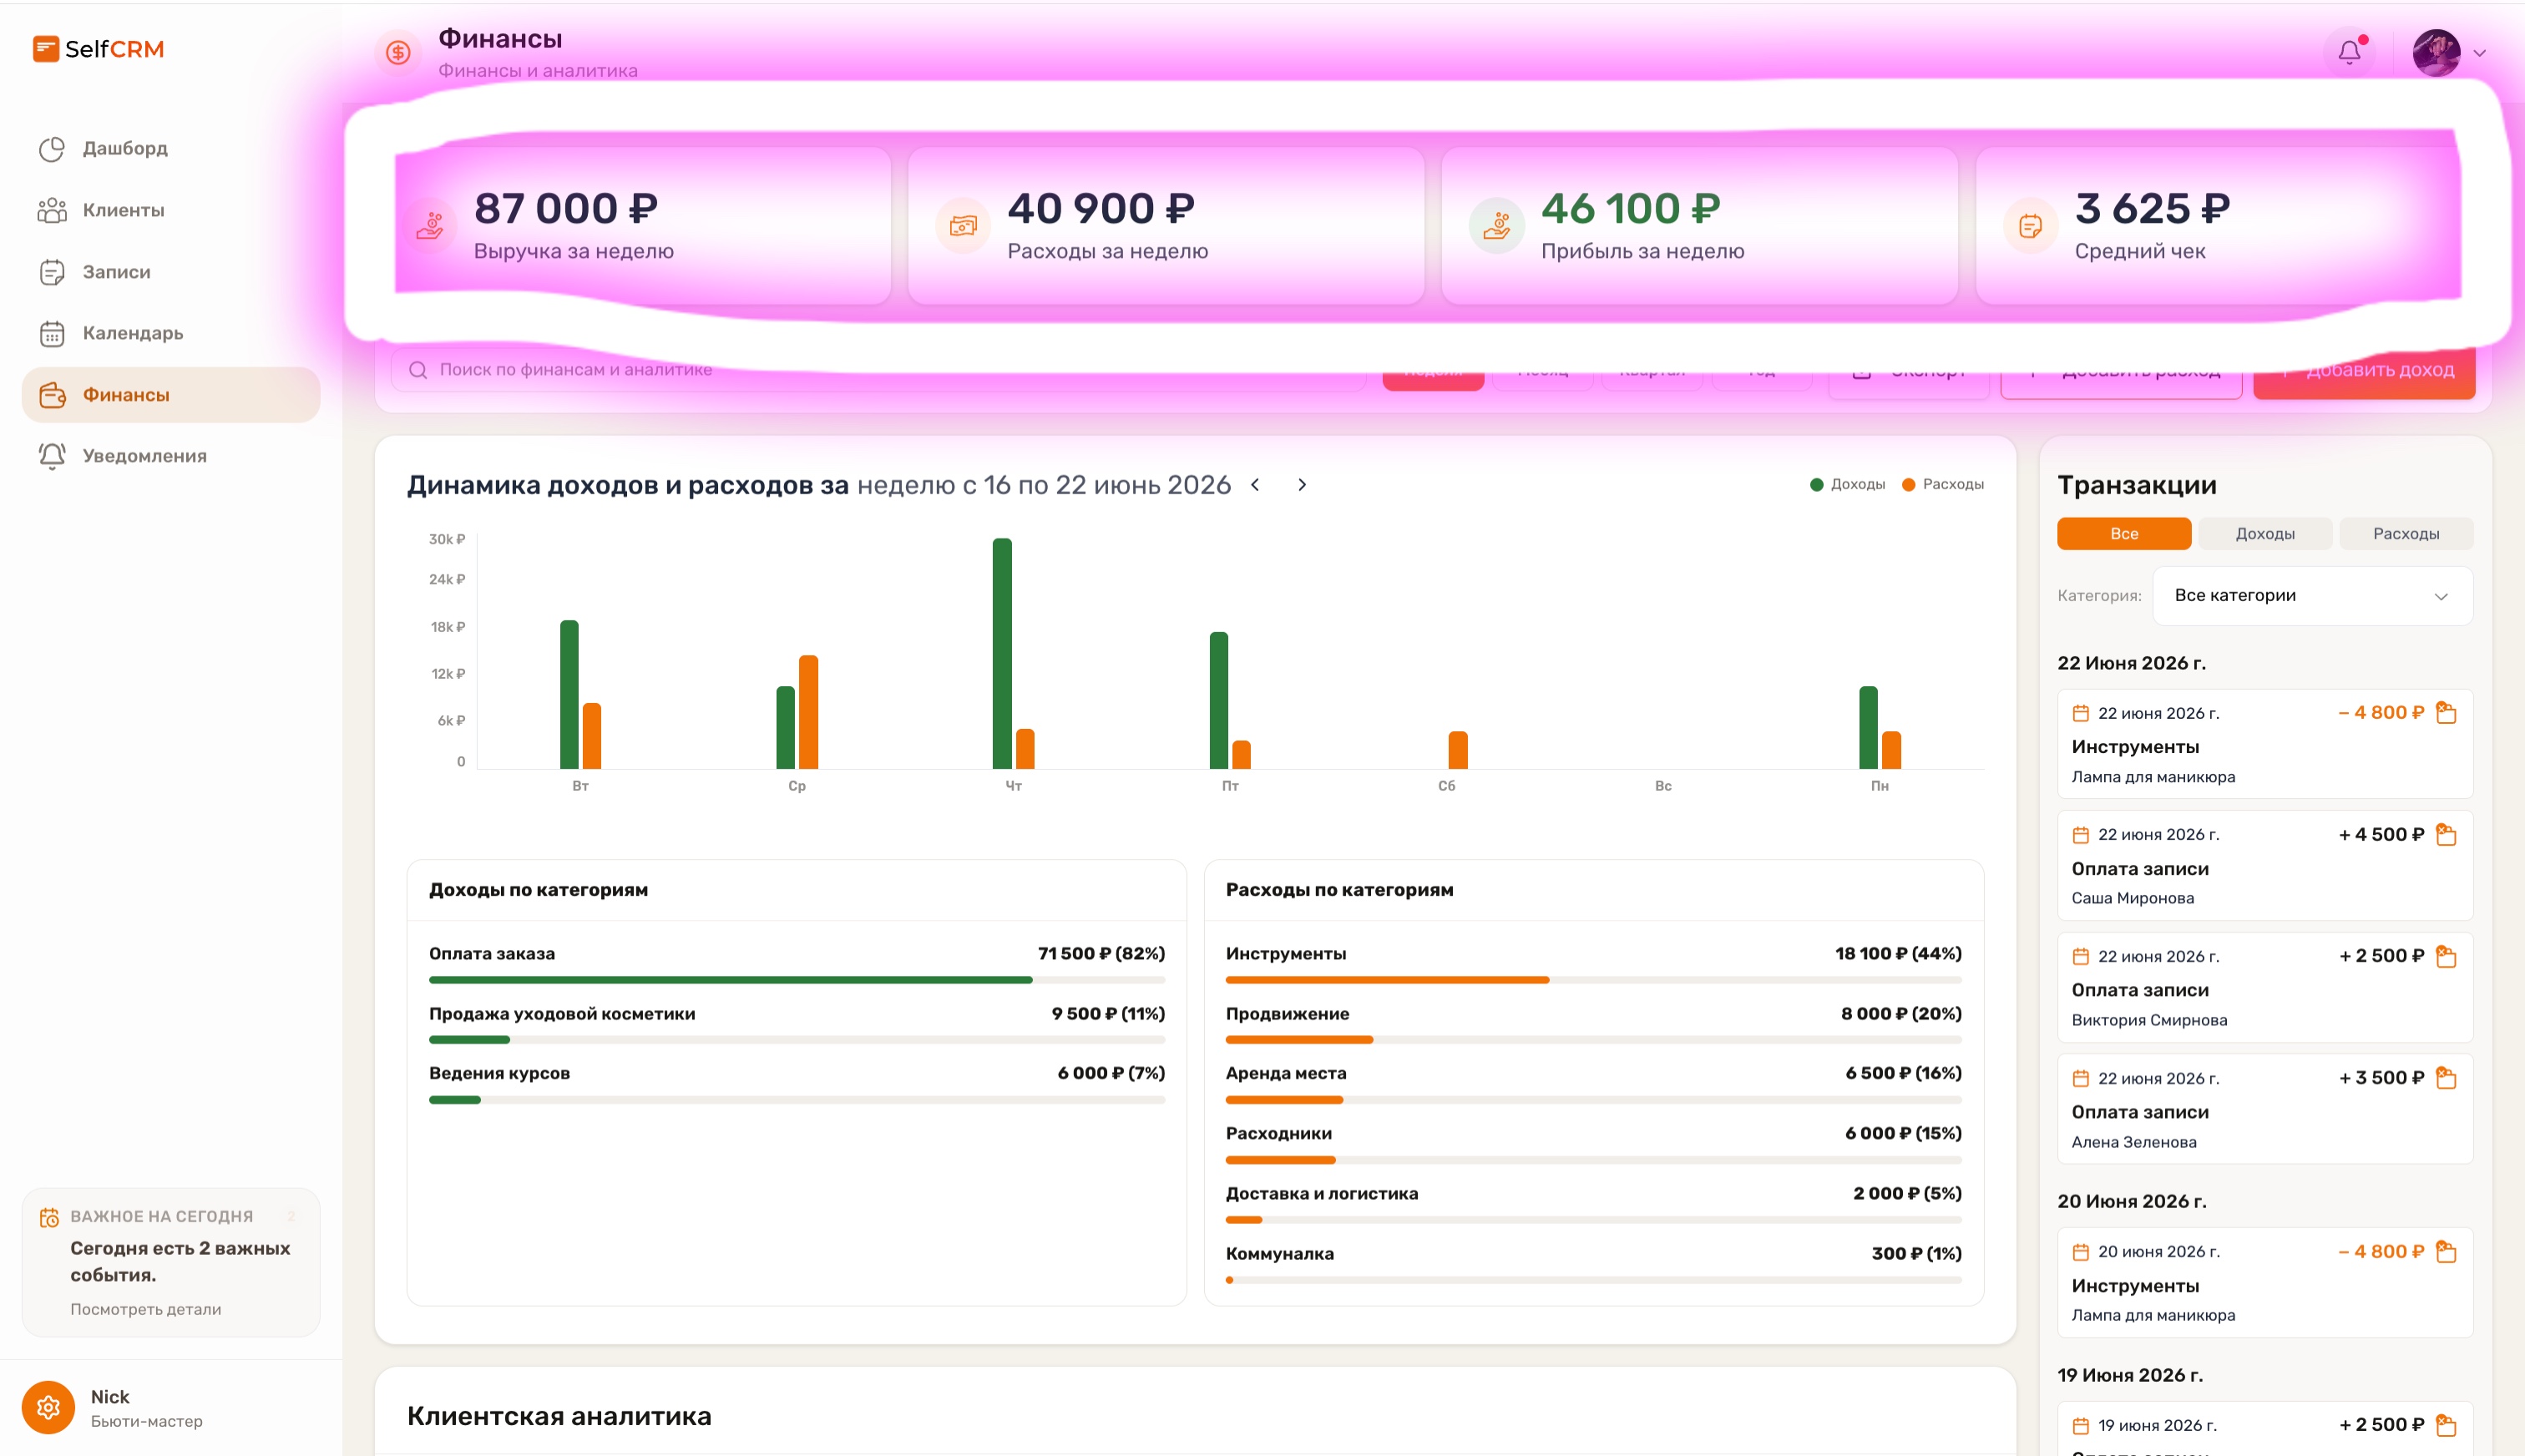Click the folder icon on Саша Миронова transaction
The image size is (2525, 1456).
pos(2446,835)
